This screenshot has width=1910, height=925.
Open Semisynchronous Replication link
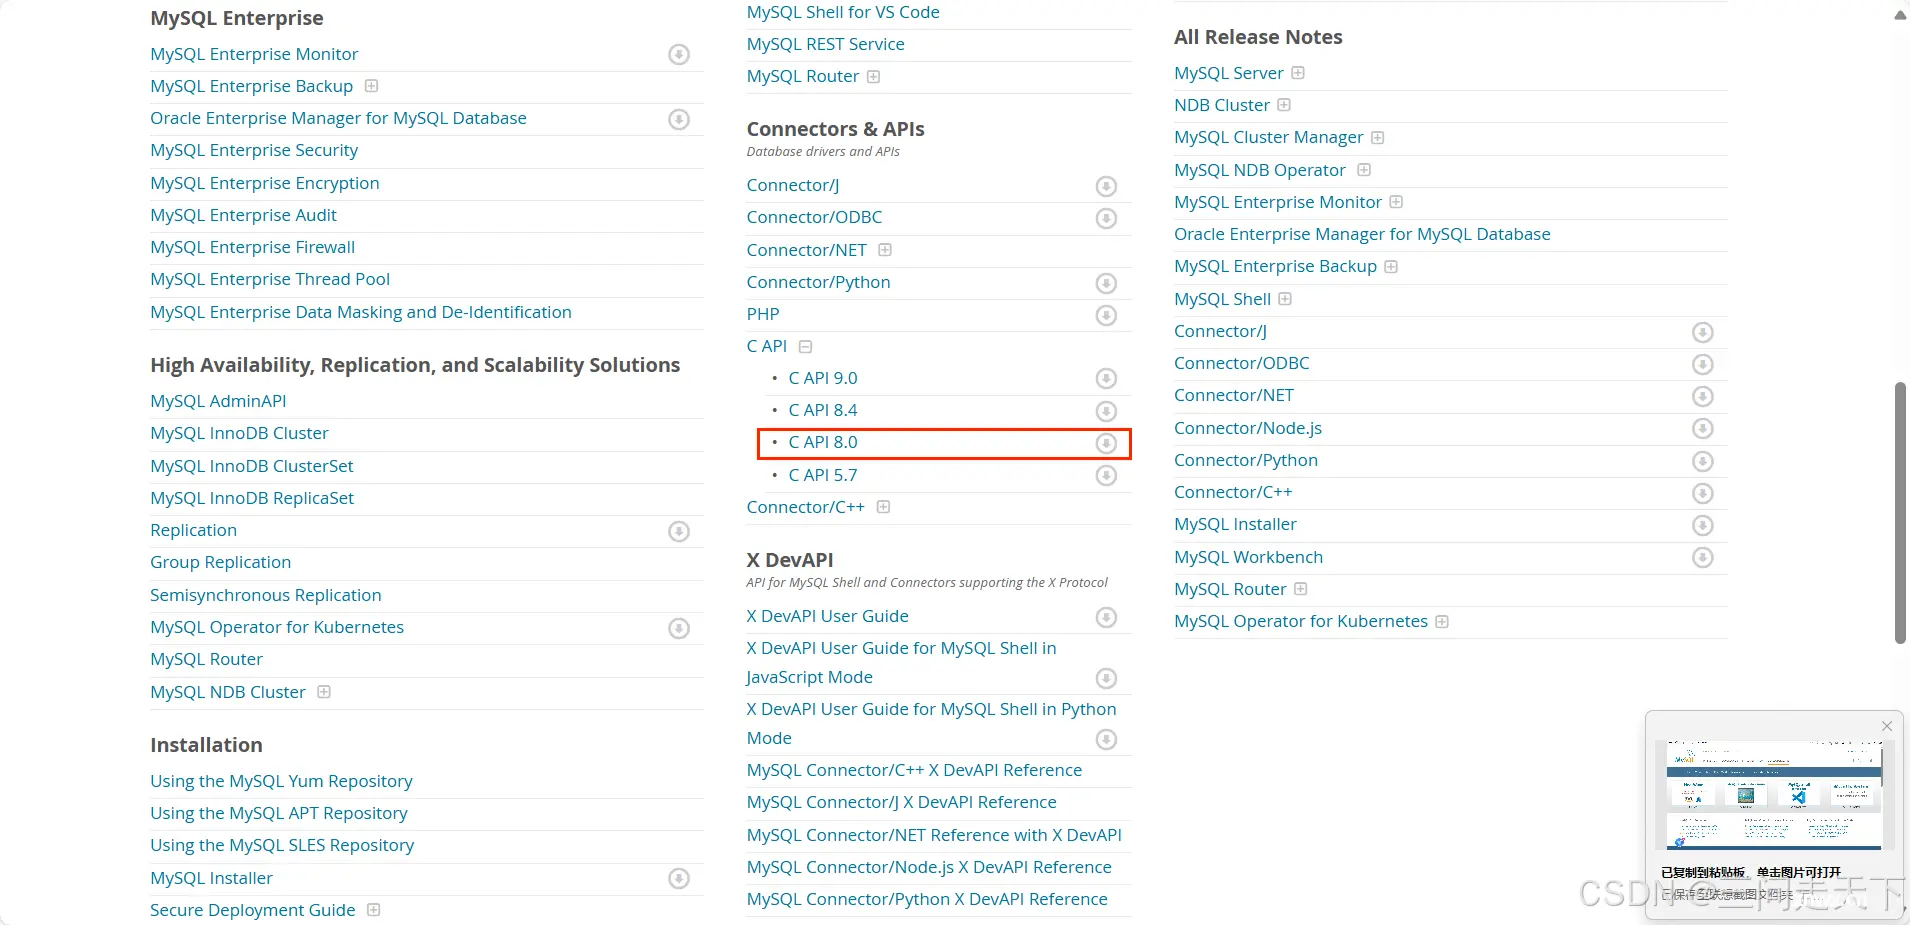coord(266,595)
